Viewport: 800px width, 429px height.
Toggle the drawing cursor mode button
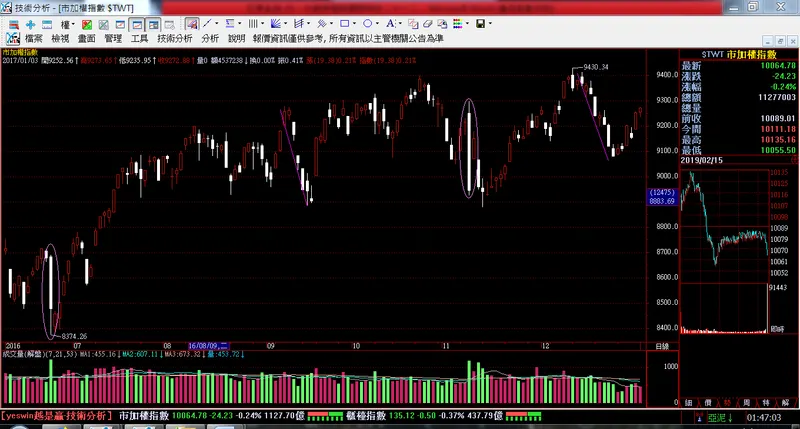pos(192,23)
